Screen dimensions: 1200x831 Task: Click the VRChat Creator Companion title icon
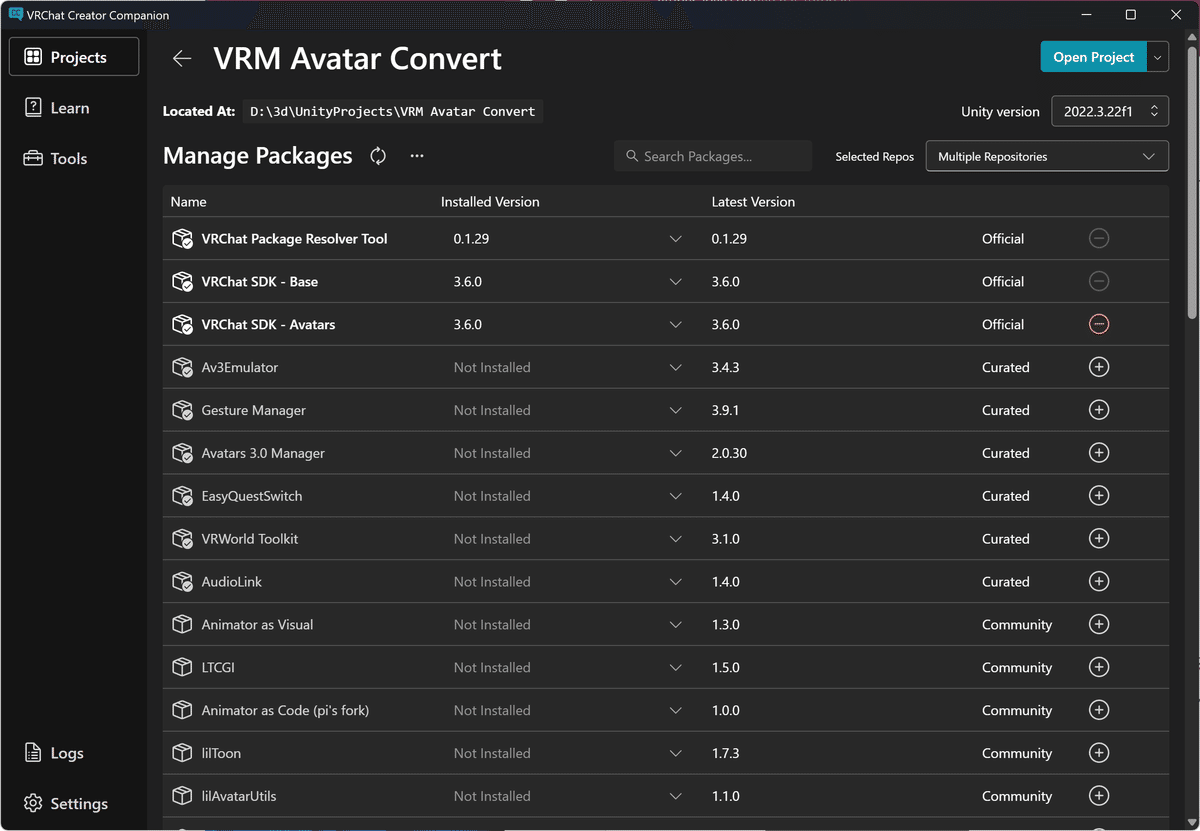pyautogui.click(x=16, y=15)
